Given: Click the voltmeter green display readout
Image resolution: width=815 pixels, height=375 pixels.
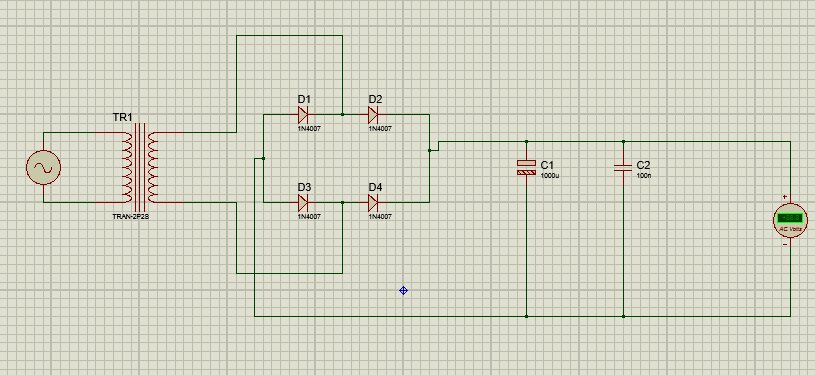Looking at the screenshot, I should (x=790, y=218).
